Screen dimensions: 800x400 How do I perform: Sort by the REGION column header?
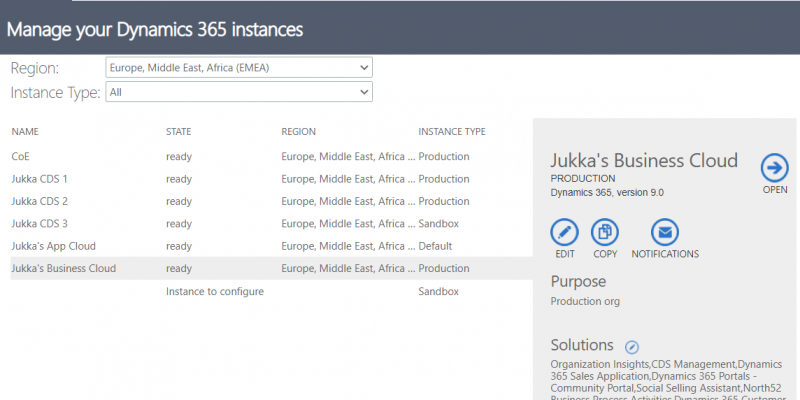(298, 132)
